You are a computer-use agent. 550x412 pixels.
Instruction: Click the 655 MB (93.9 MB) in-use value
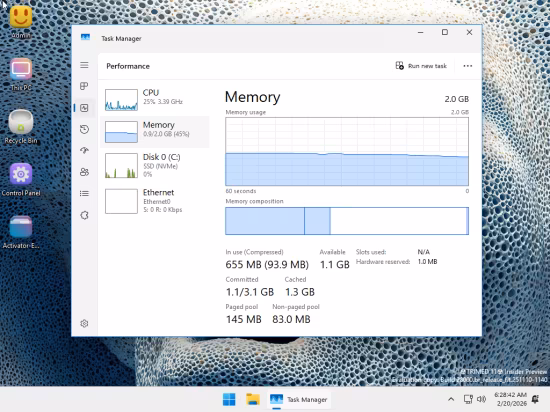[x=267, y=265]
